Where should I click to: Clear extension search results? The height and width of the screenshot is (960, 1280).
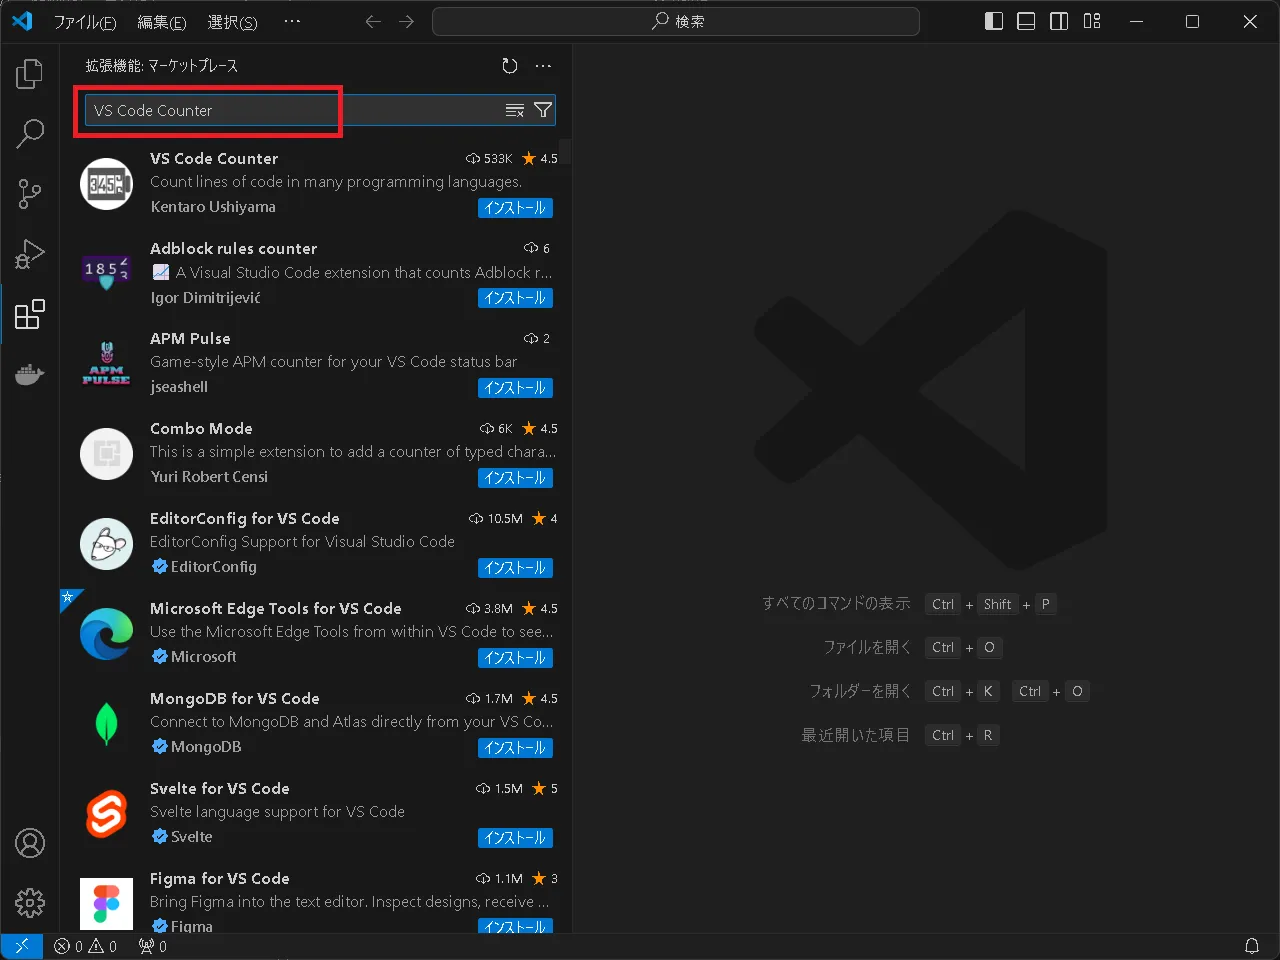(515, 110)
